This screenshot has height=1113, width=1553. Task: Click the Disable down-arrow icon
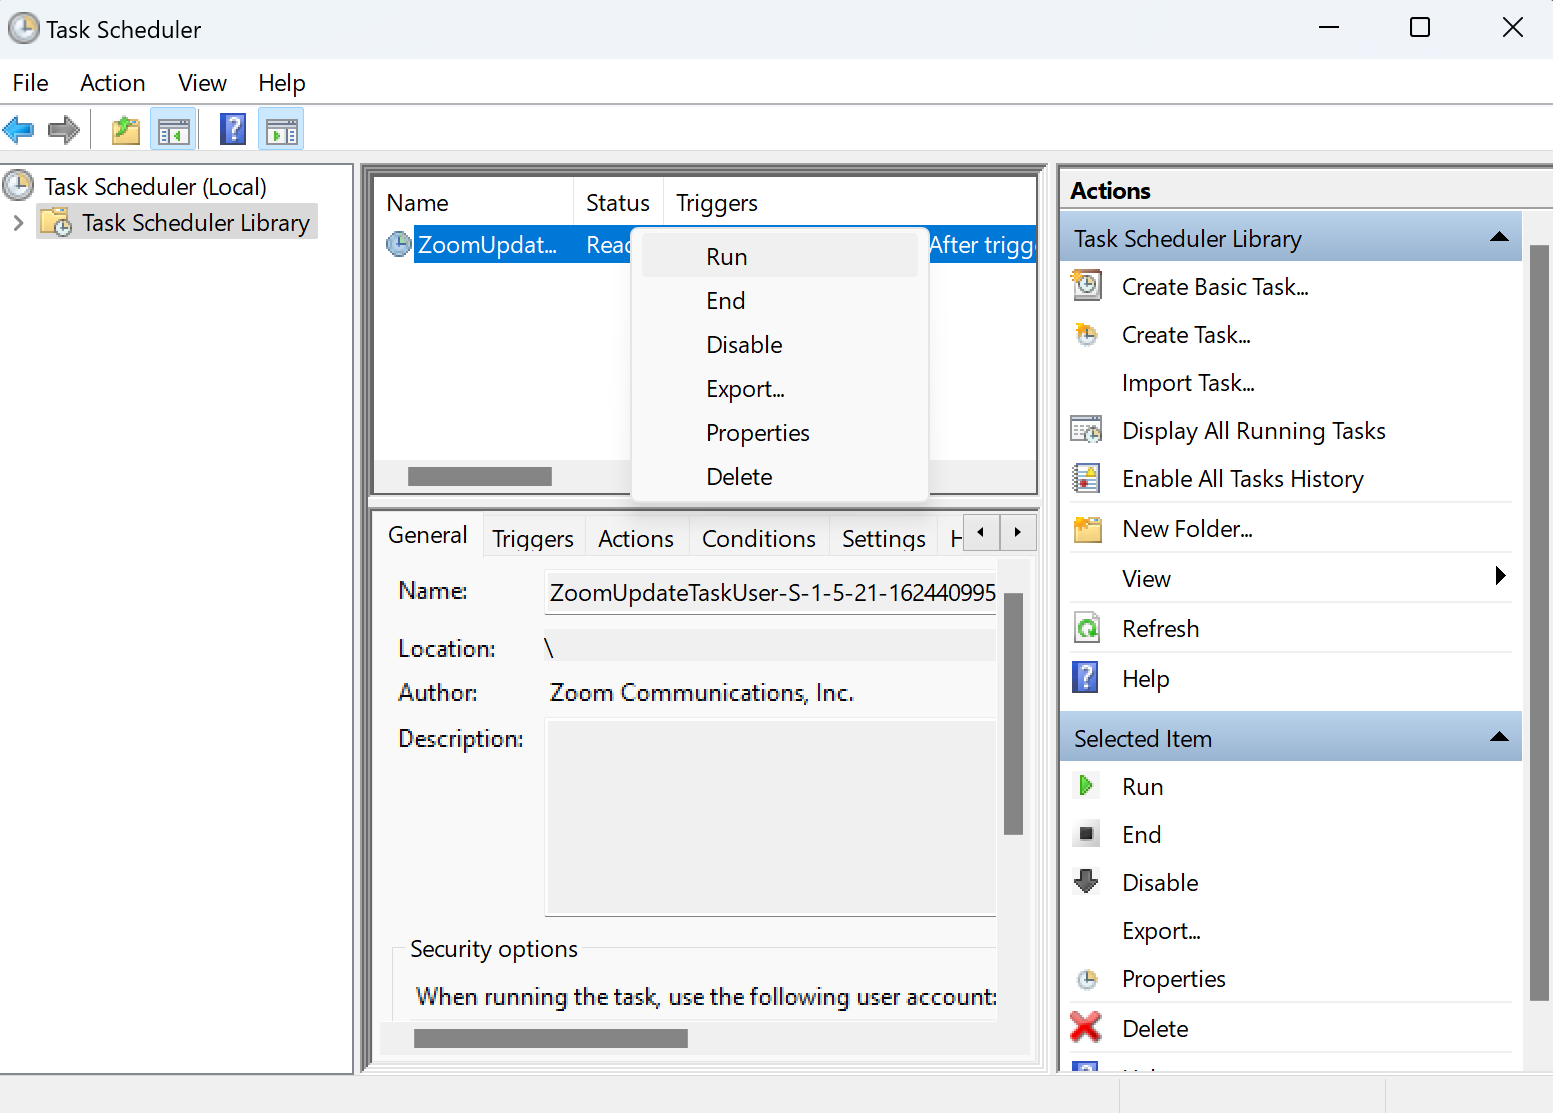click(x=1086, y=881)
